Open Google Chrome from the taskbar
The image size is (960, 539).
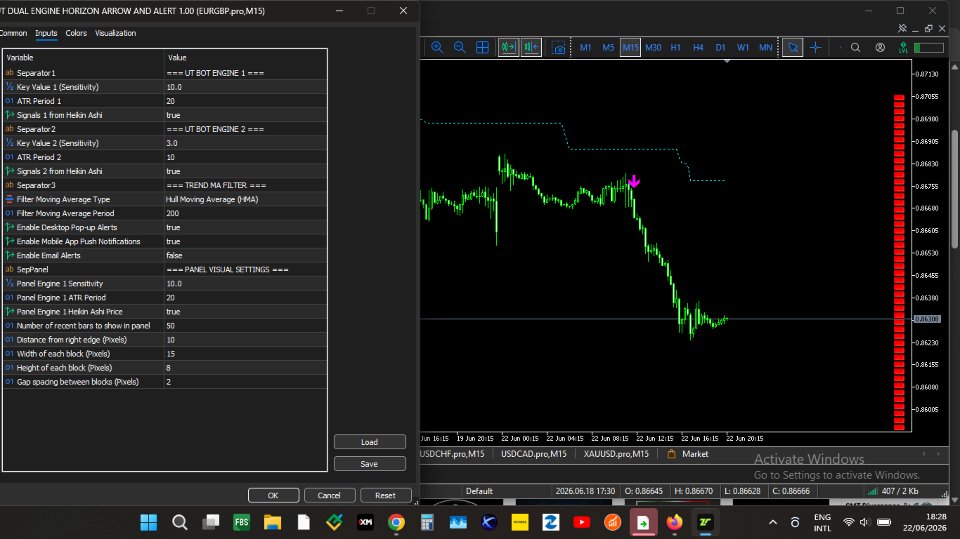[396, 522]
